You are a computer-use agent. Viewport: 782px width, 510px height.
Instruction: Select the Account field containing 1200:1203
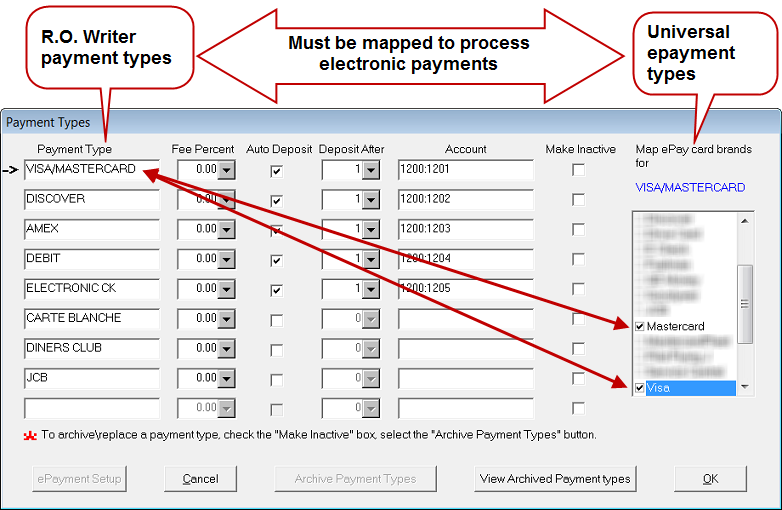click(465, 230)
